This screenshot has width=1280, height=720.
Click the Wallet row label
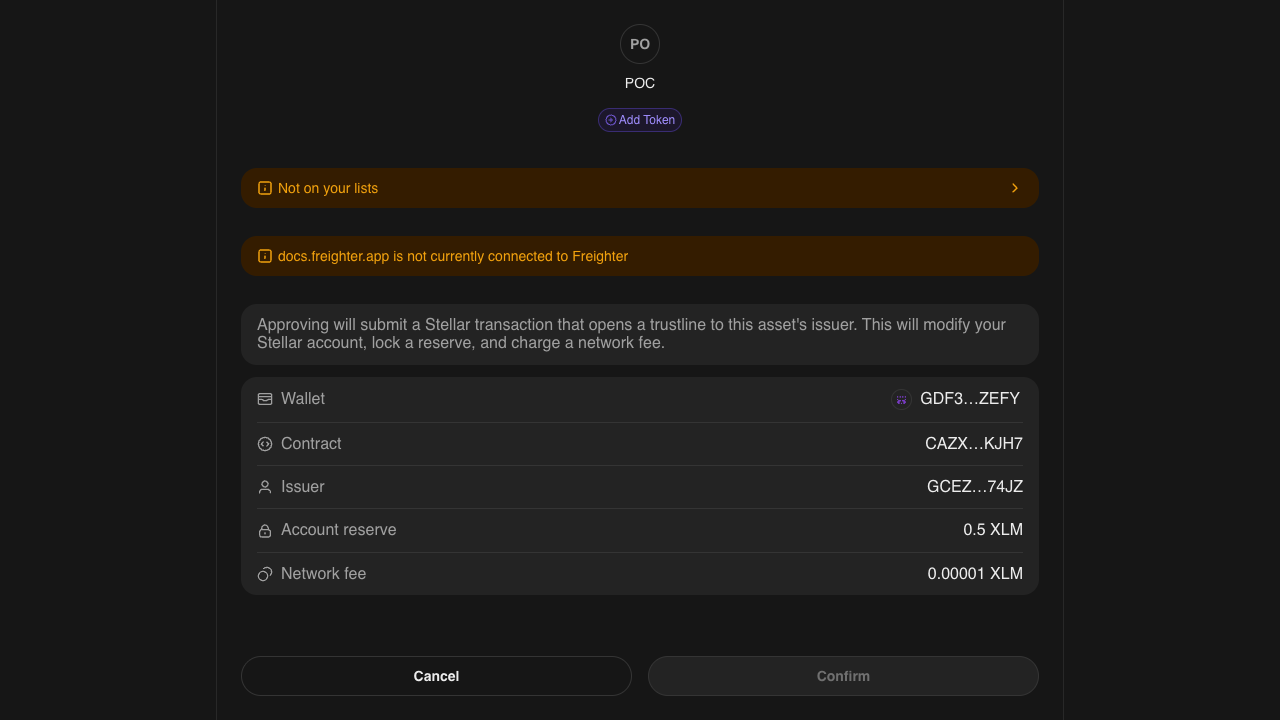point(303,399)
